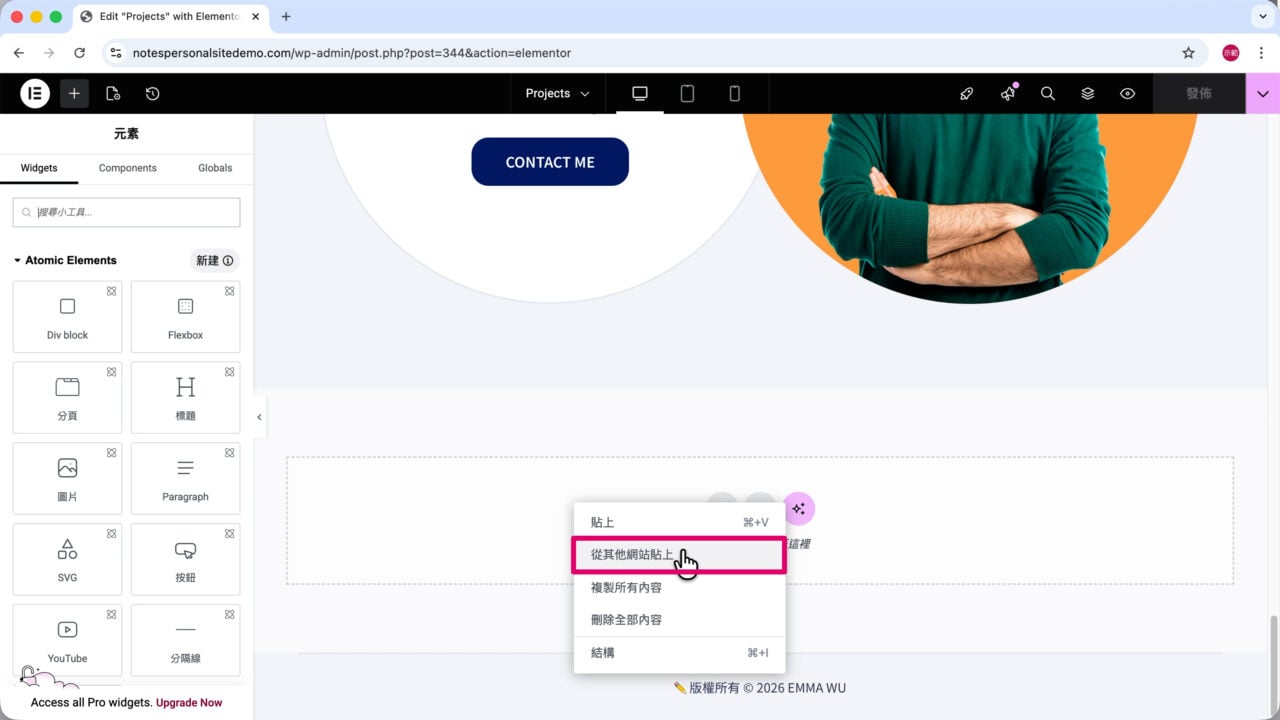Click the add element plus icon

[x=74, y=93]
